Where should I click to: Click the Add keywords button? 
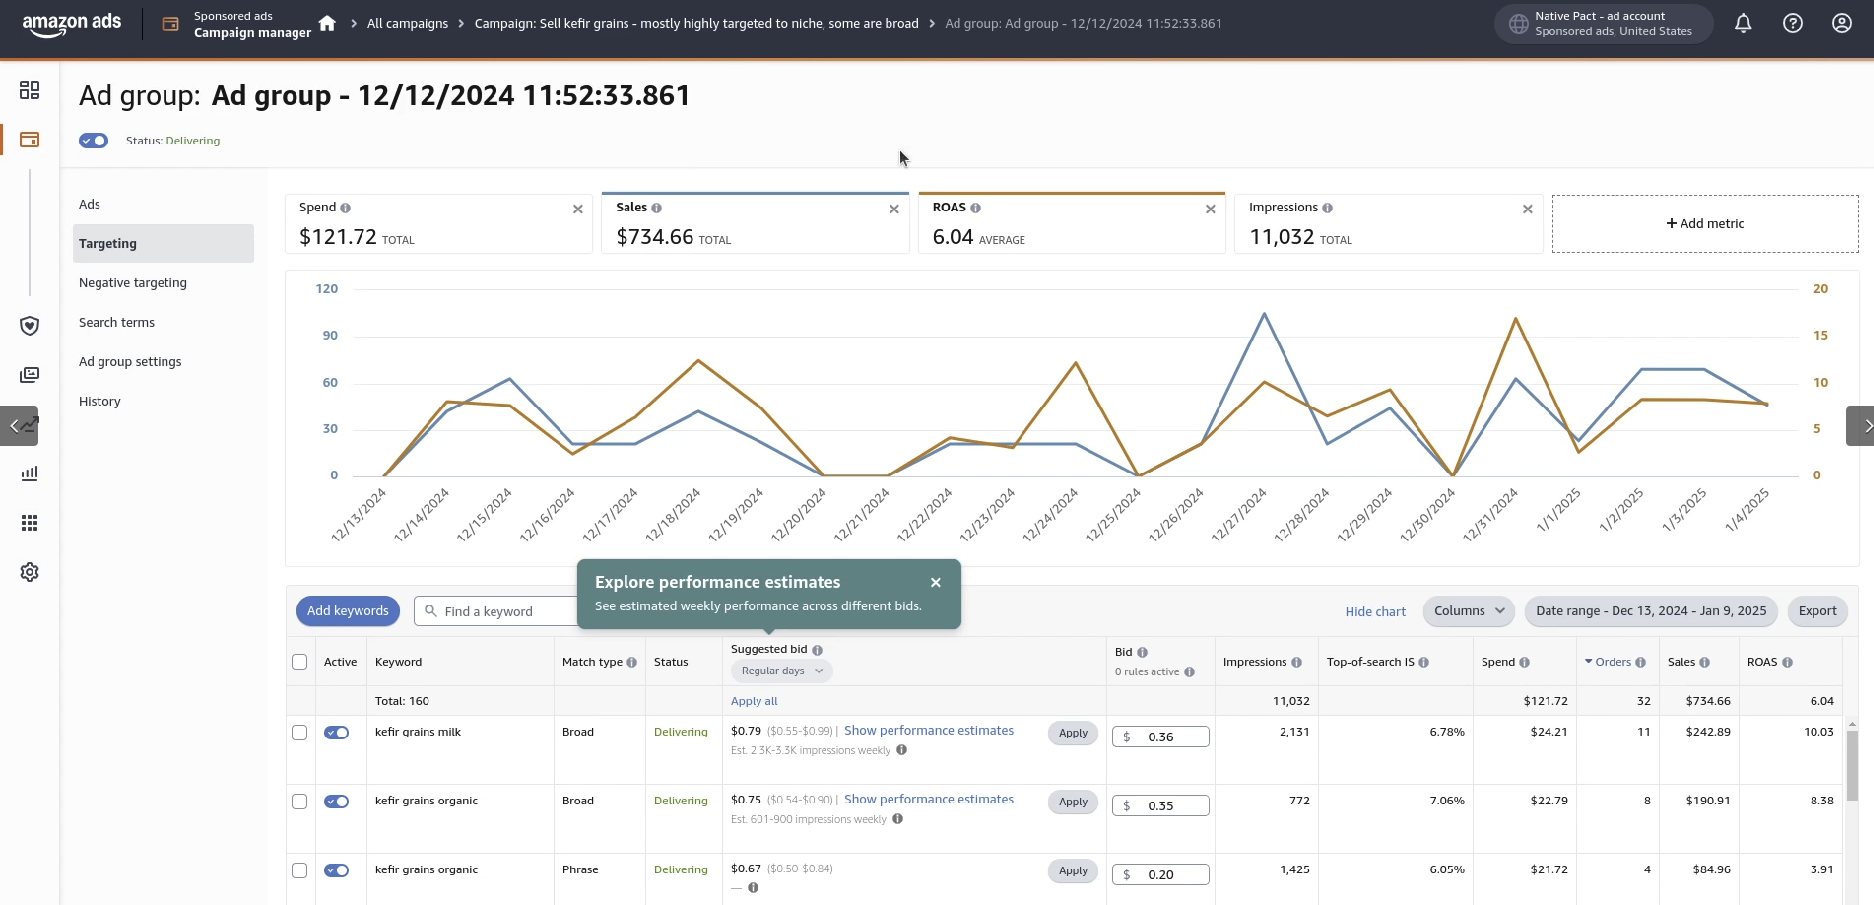(347, 611)
